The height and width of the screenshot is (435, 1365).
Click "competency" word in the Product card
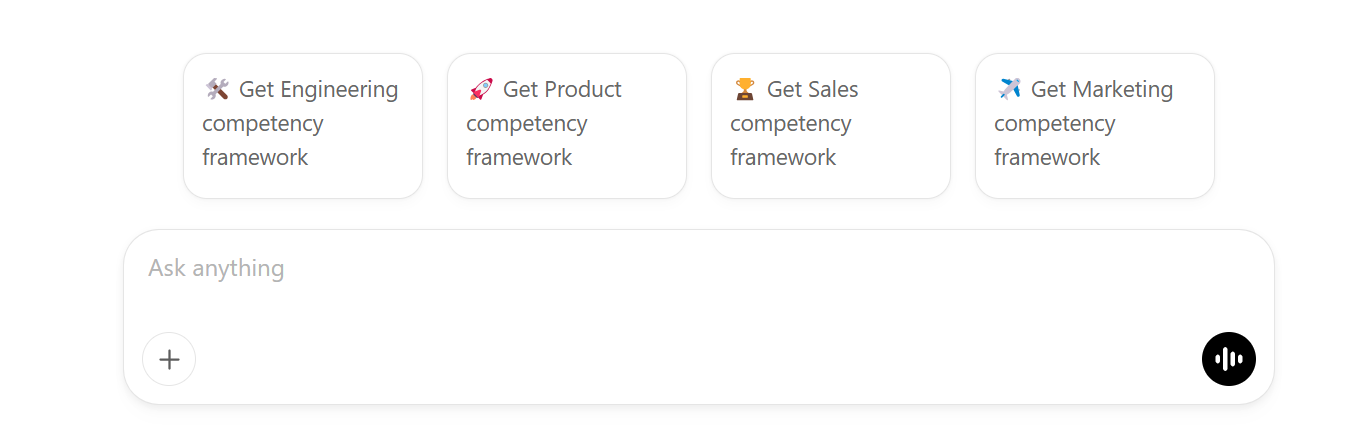click(x=526, y=124)
